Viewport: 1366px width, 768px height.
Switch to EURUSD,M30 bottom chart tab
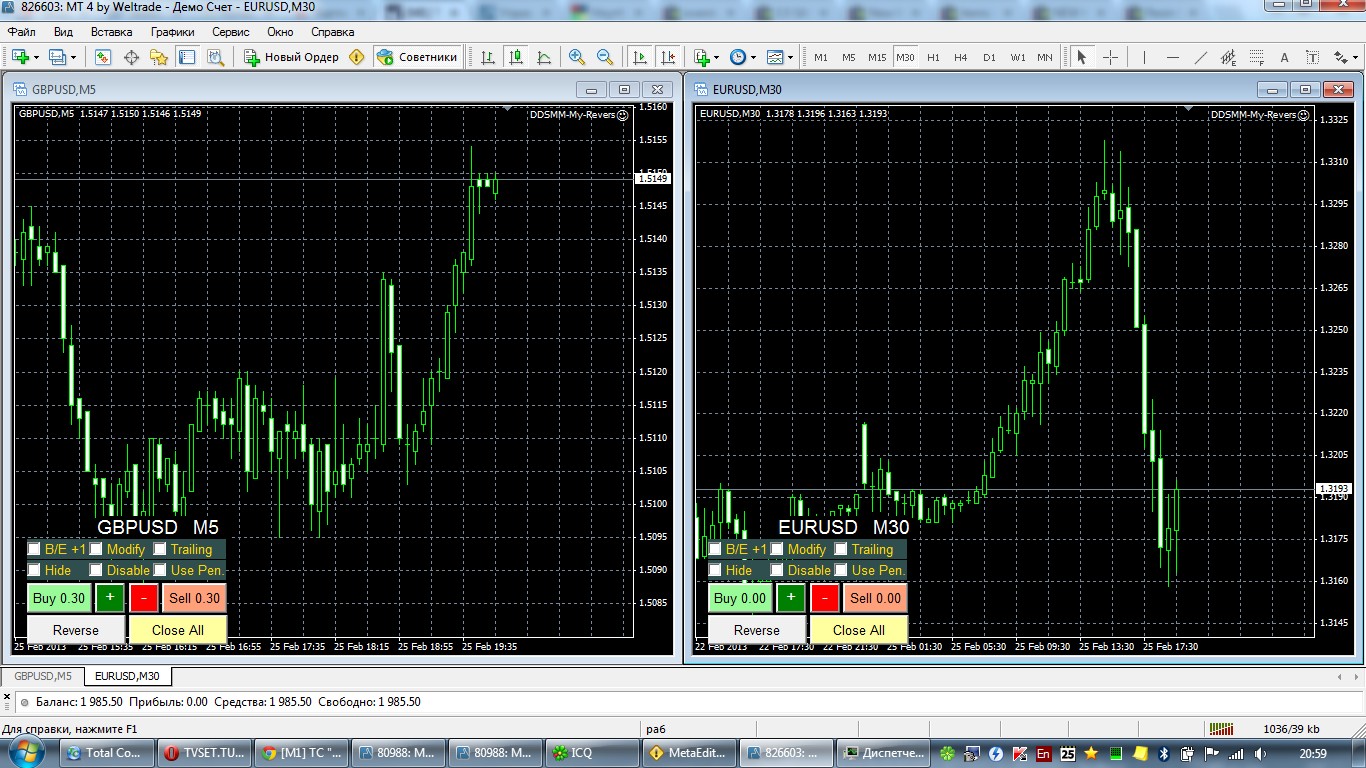coord(127,676)
